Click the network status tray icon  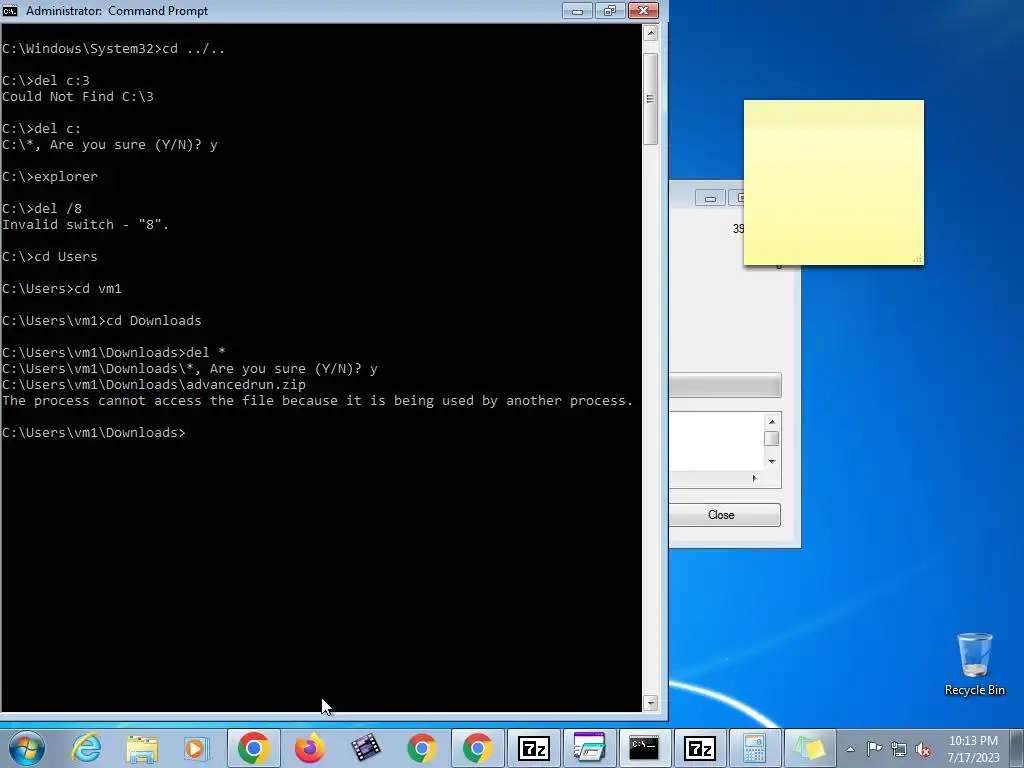point(899,749)
